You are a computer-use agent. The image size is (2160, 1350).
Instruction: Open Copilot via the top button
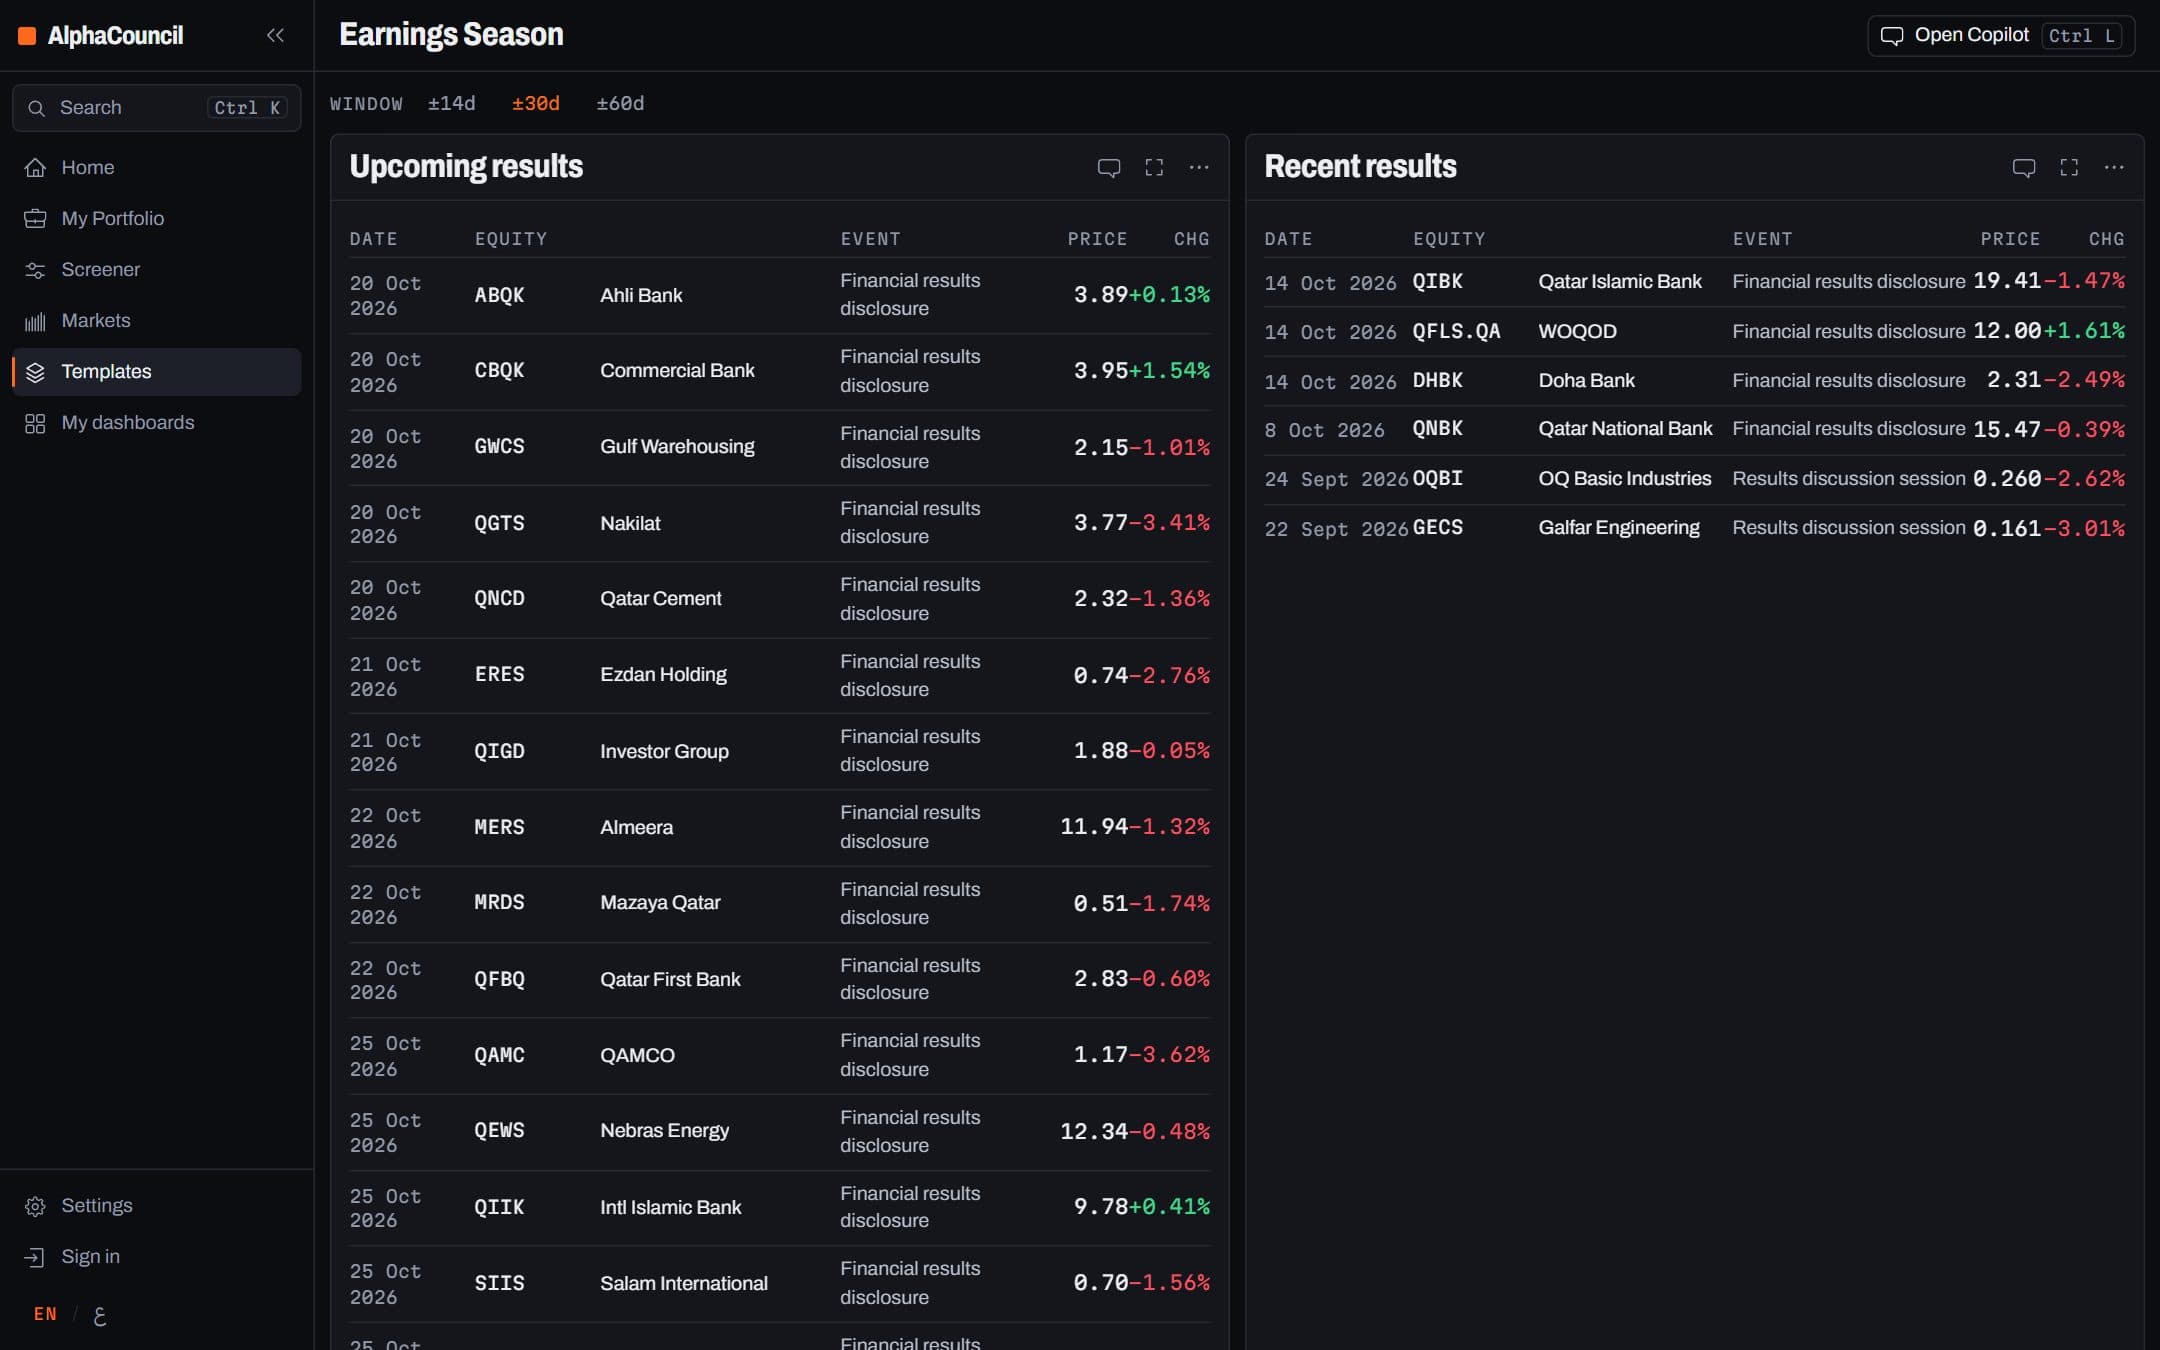coord(2000,35)
